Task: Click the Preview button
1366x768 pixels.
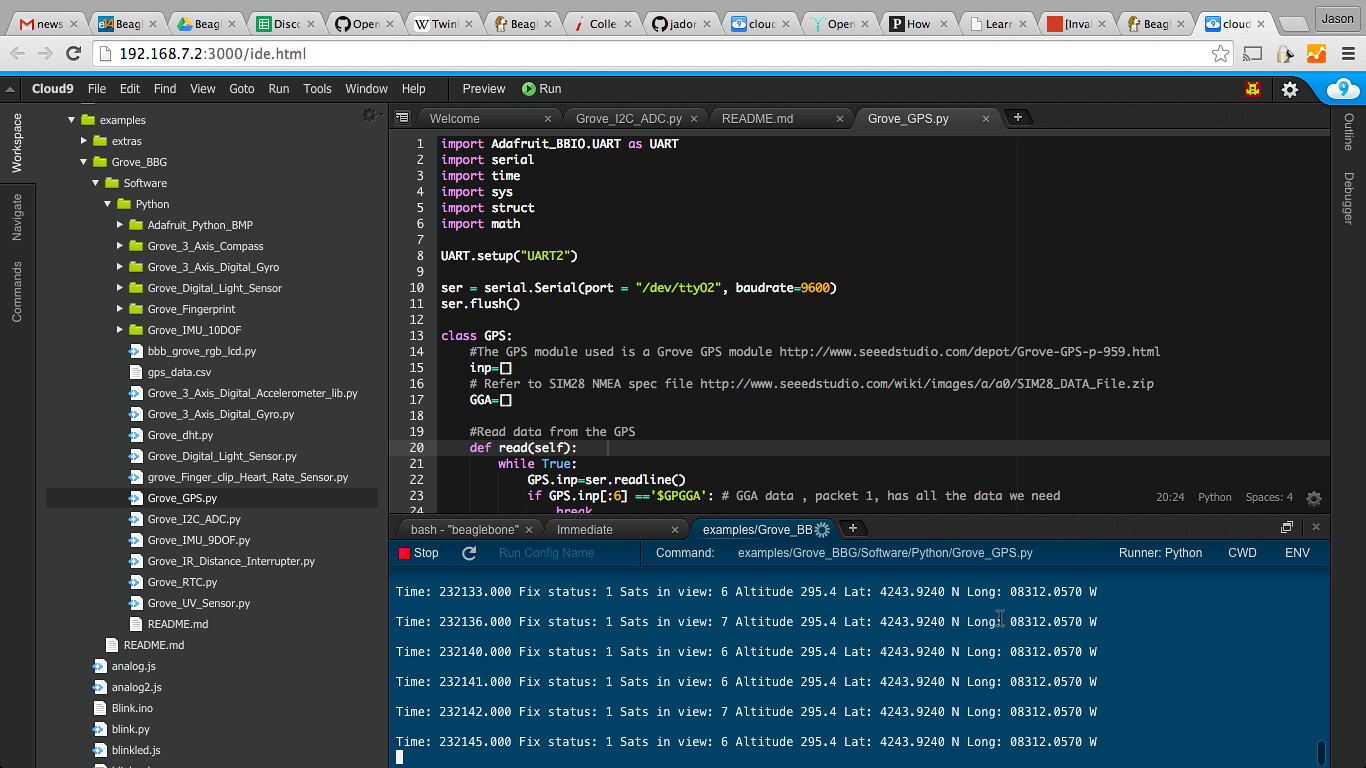Action: coord(484,89)
